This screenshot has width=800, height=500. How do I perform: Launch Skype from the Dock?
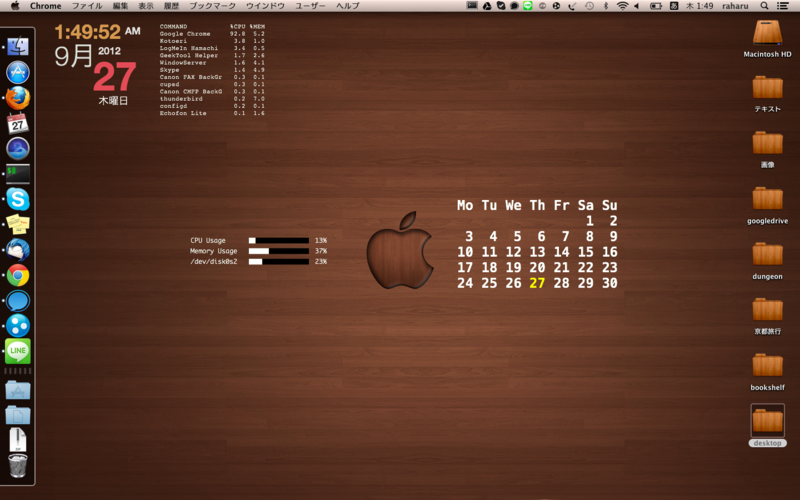(x=17, y=199)
